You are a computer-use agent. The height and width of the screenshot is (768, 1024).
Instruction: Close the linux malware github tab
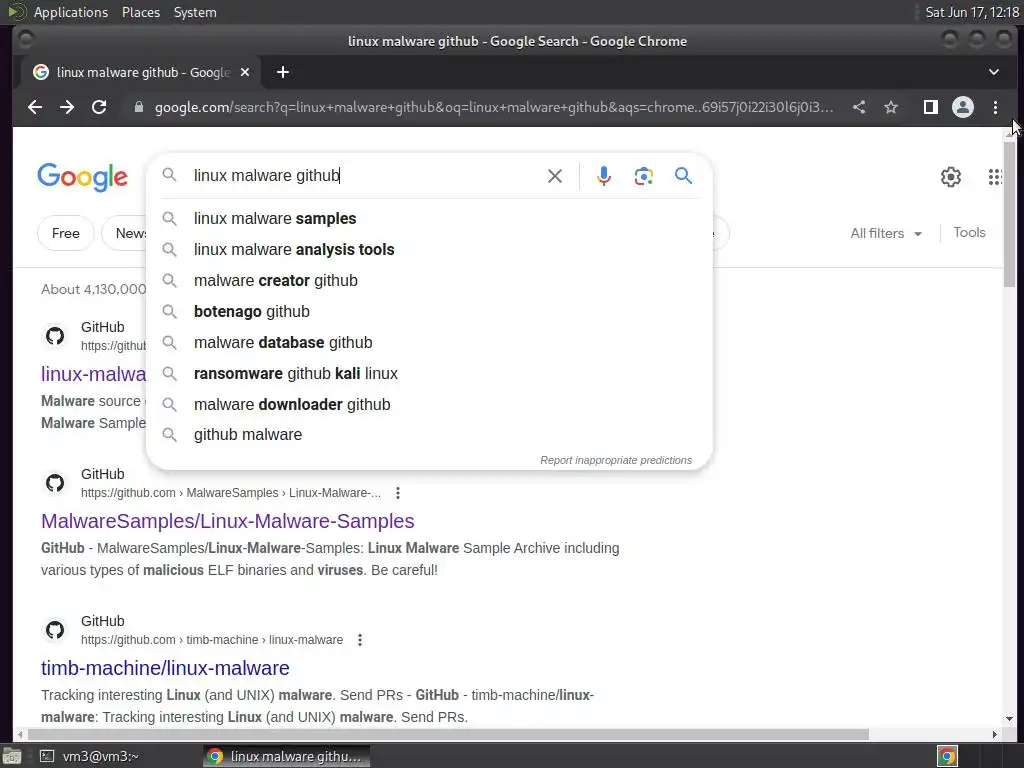click(245, 72)
